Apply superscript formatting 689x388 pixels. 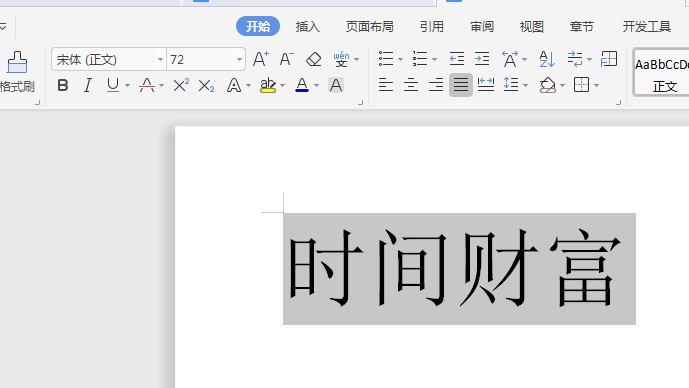click(x=181, y=85)
